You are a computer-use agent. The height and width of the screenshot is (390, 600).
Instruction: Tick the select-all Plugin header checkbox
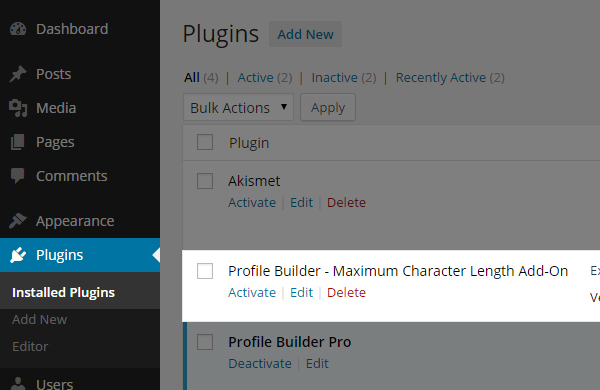click(205, 142)
